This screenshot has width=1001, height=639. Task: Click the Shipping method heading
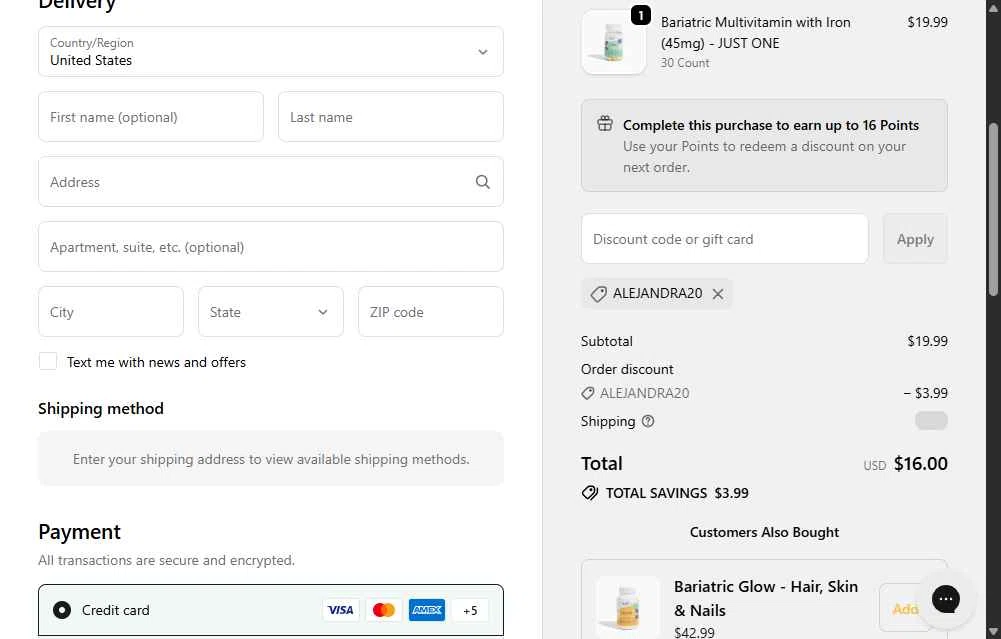101,409
